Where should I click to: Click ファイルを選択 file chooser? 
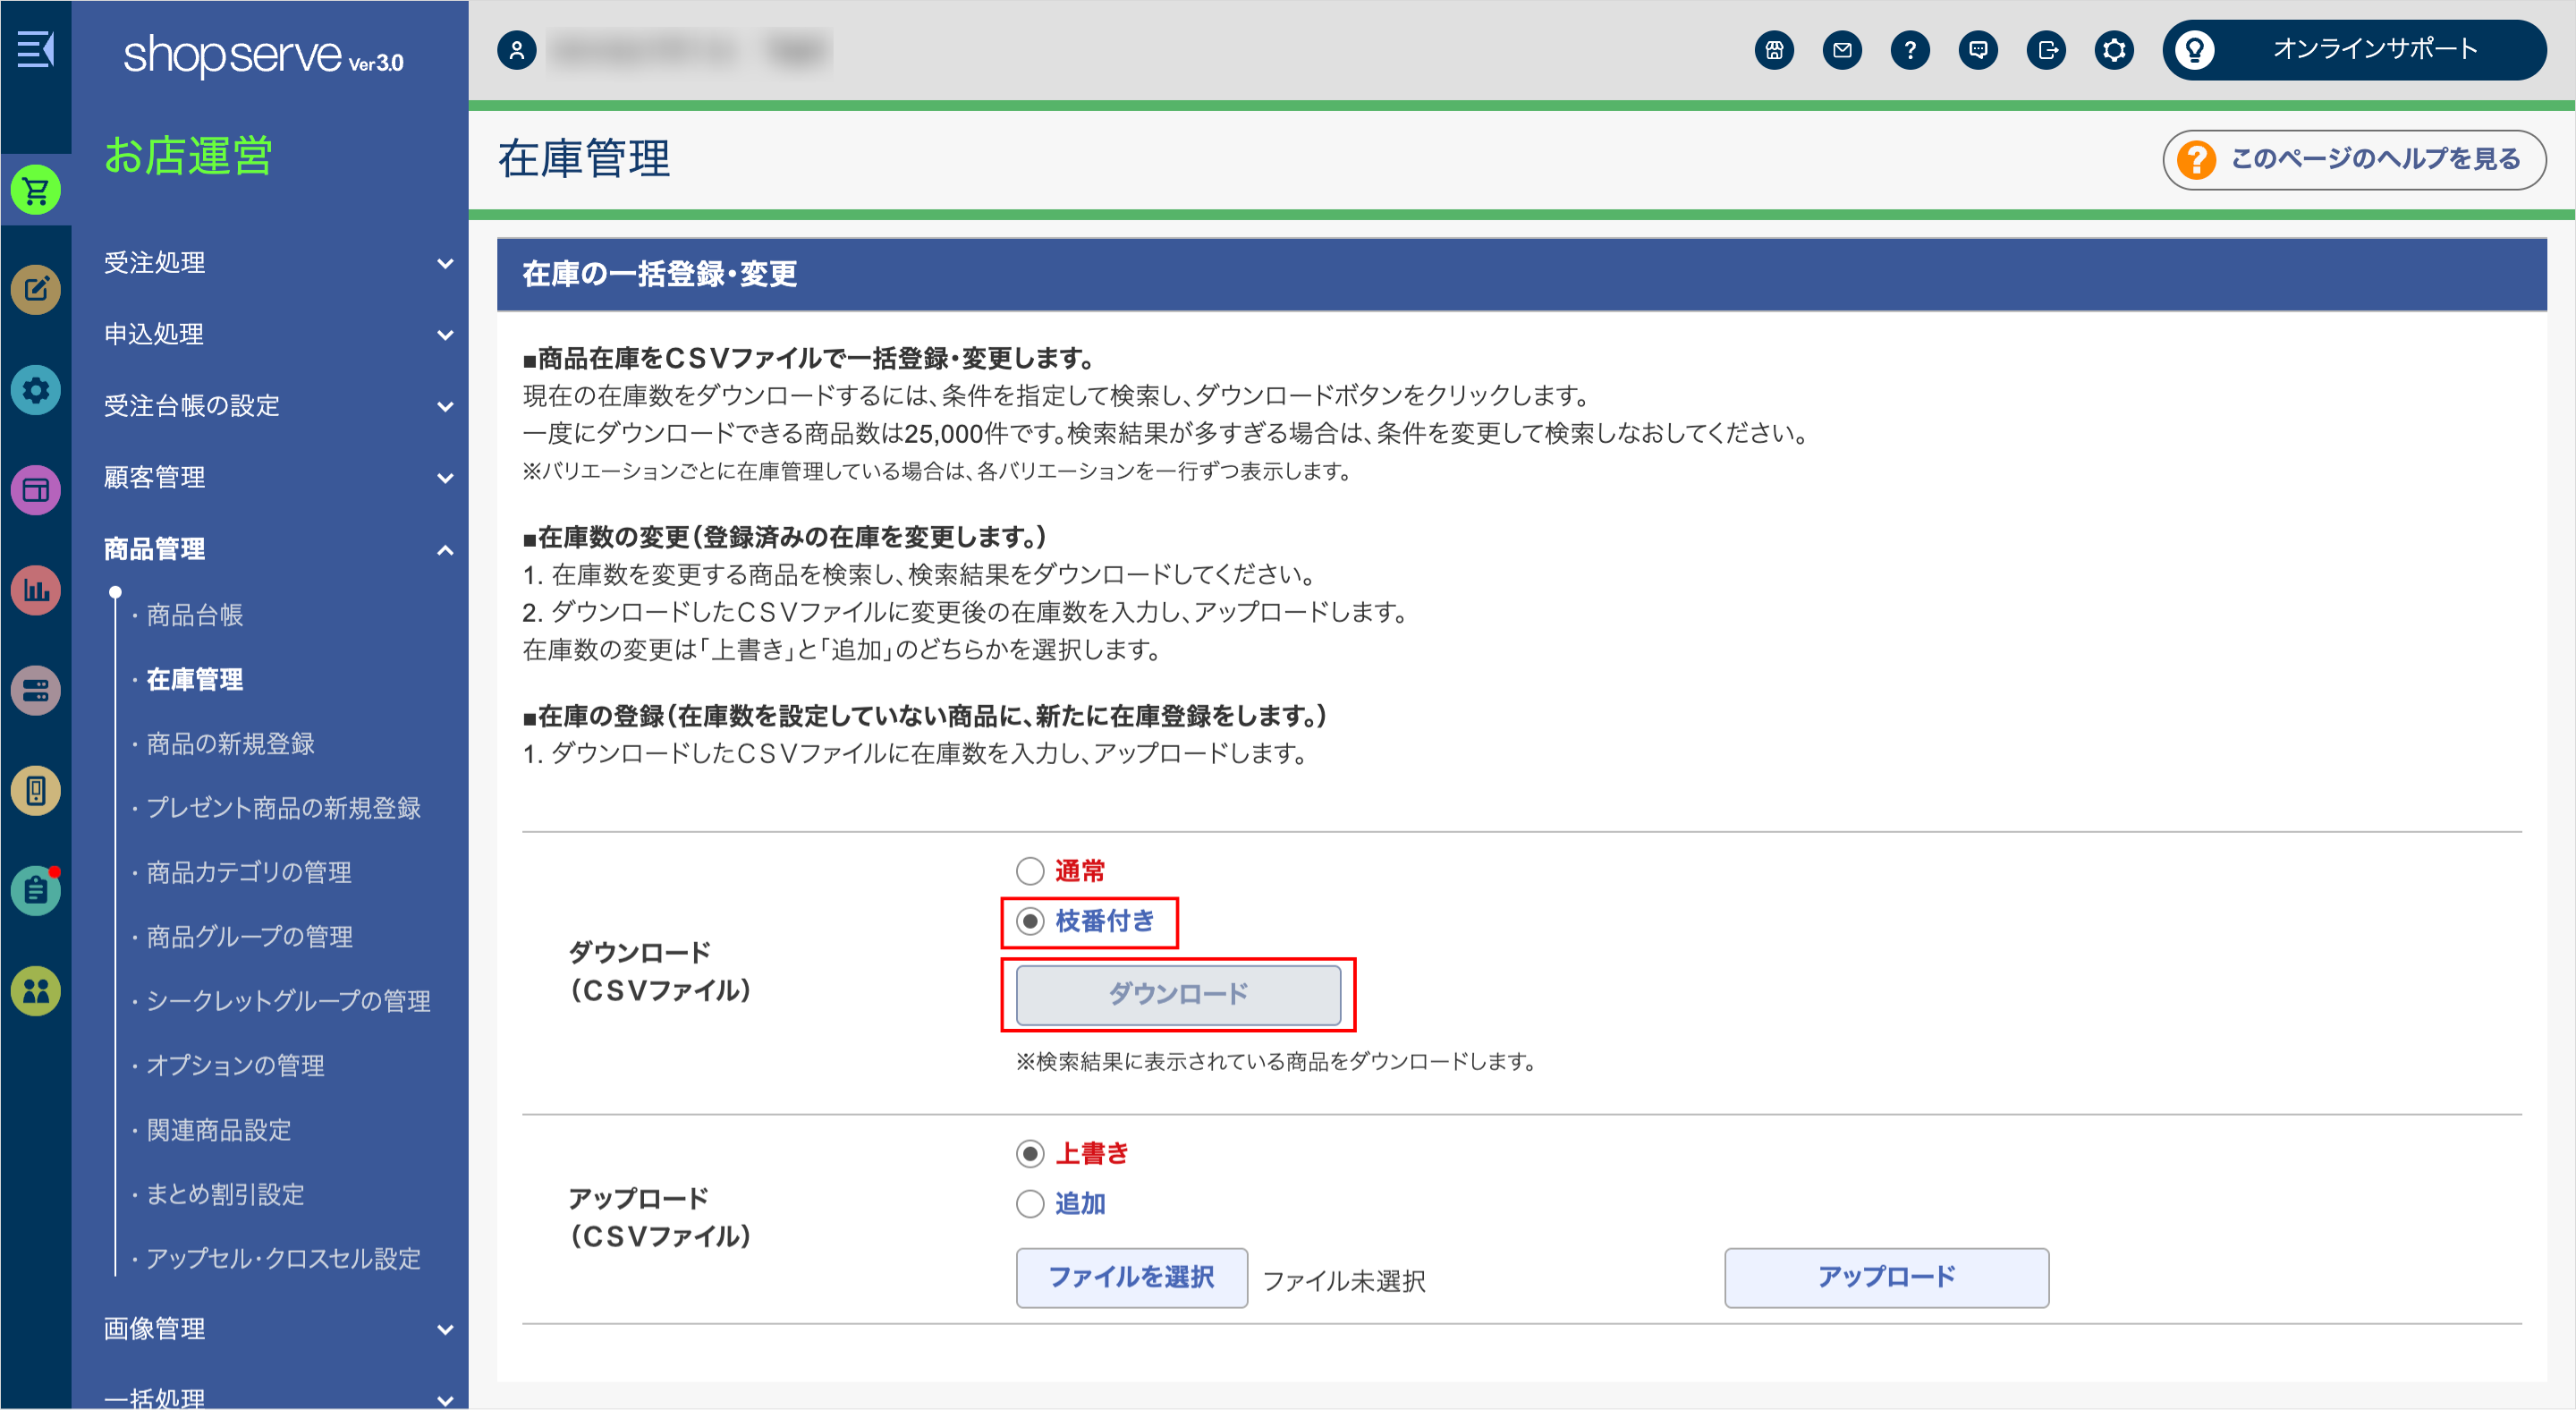click(1131, 1277)
